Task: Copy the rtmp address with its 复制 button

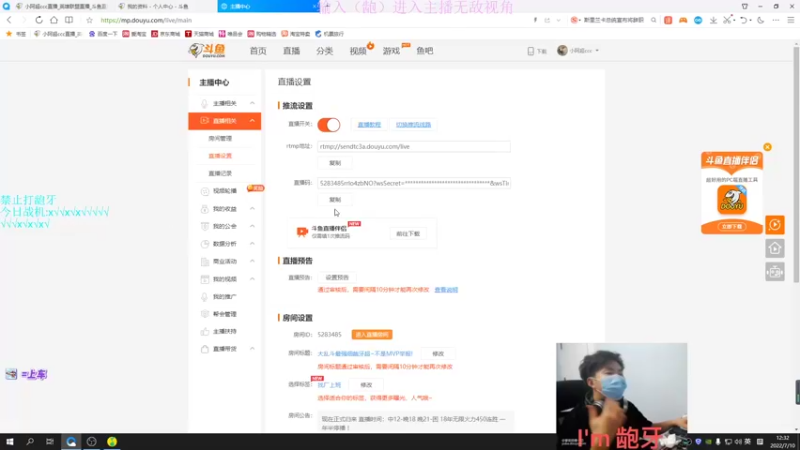Action: click(335, 163)
